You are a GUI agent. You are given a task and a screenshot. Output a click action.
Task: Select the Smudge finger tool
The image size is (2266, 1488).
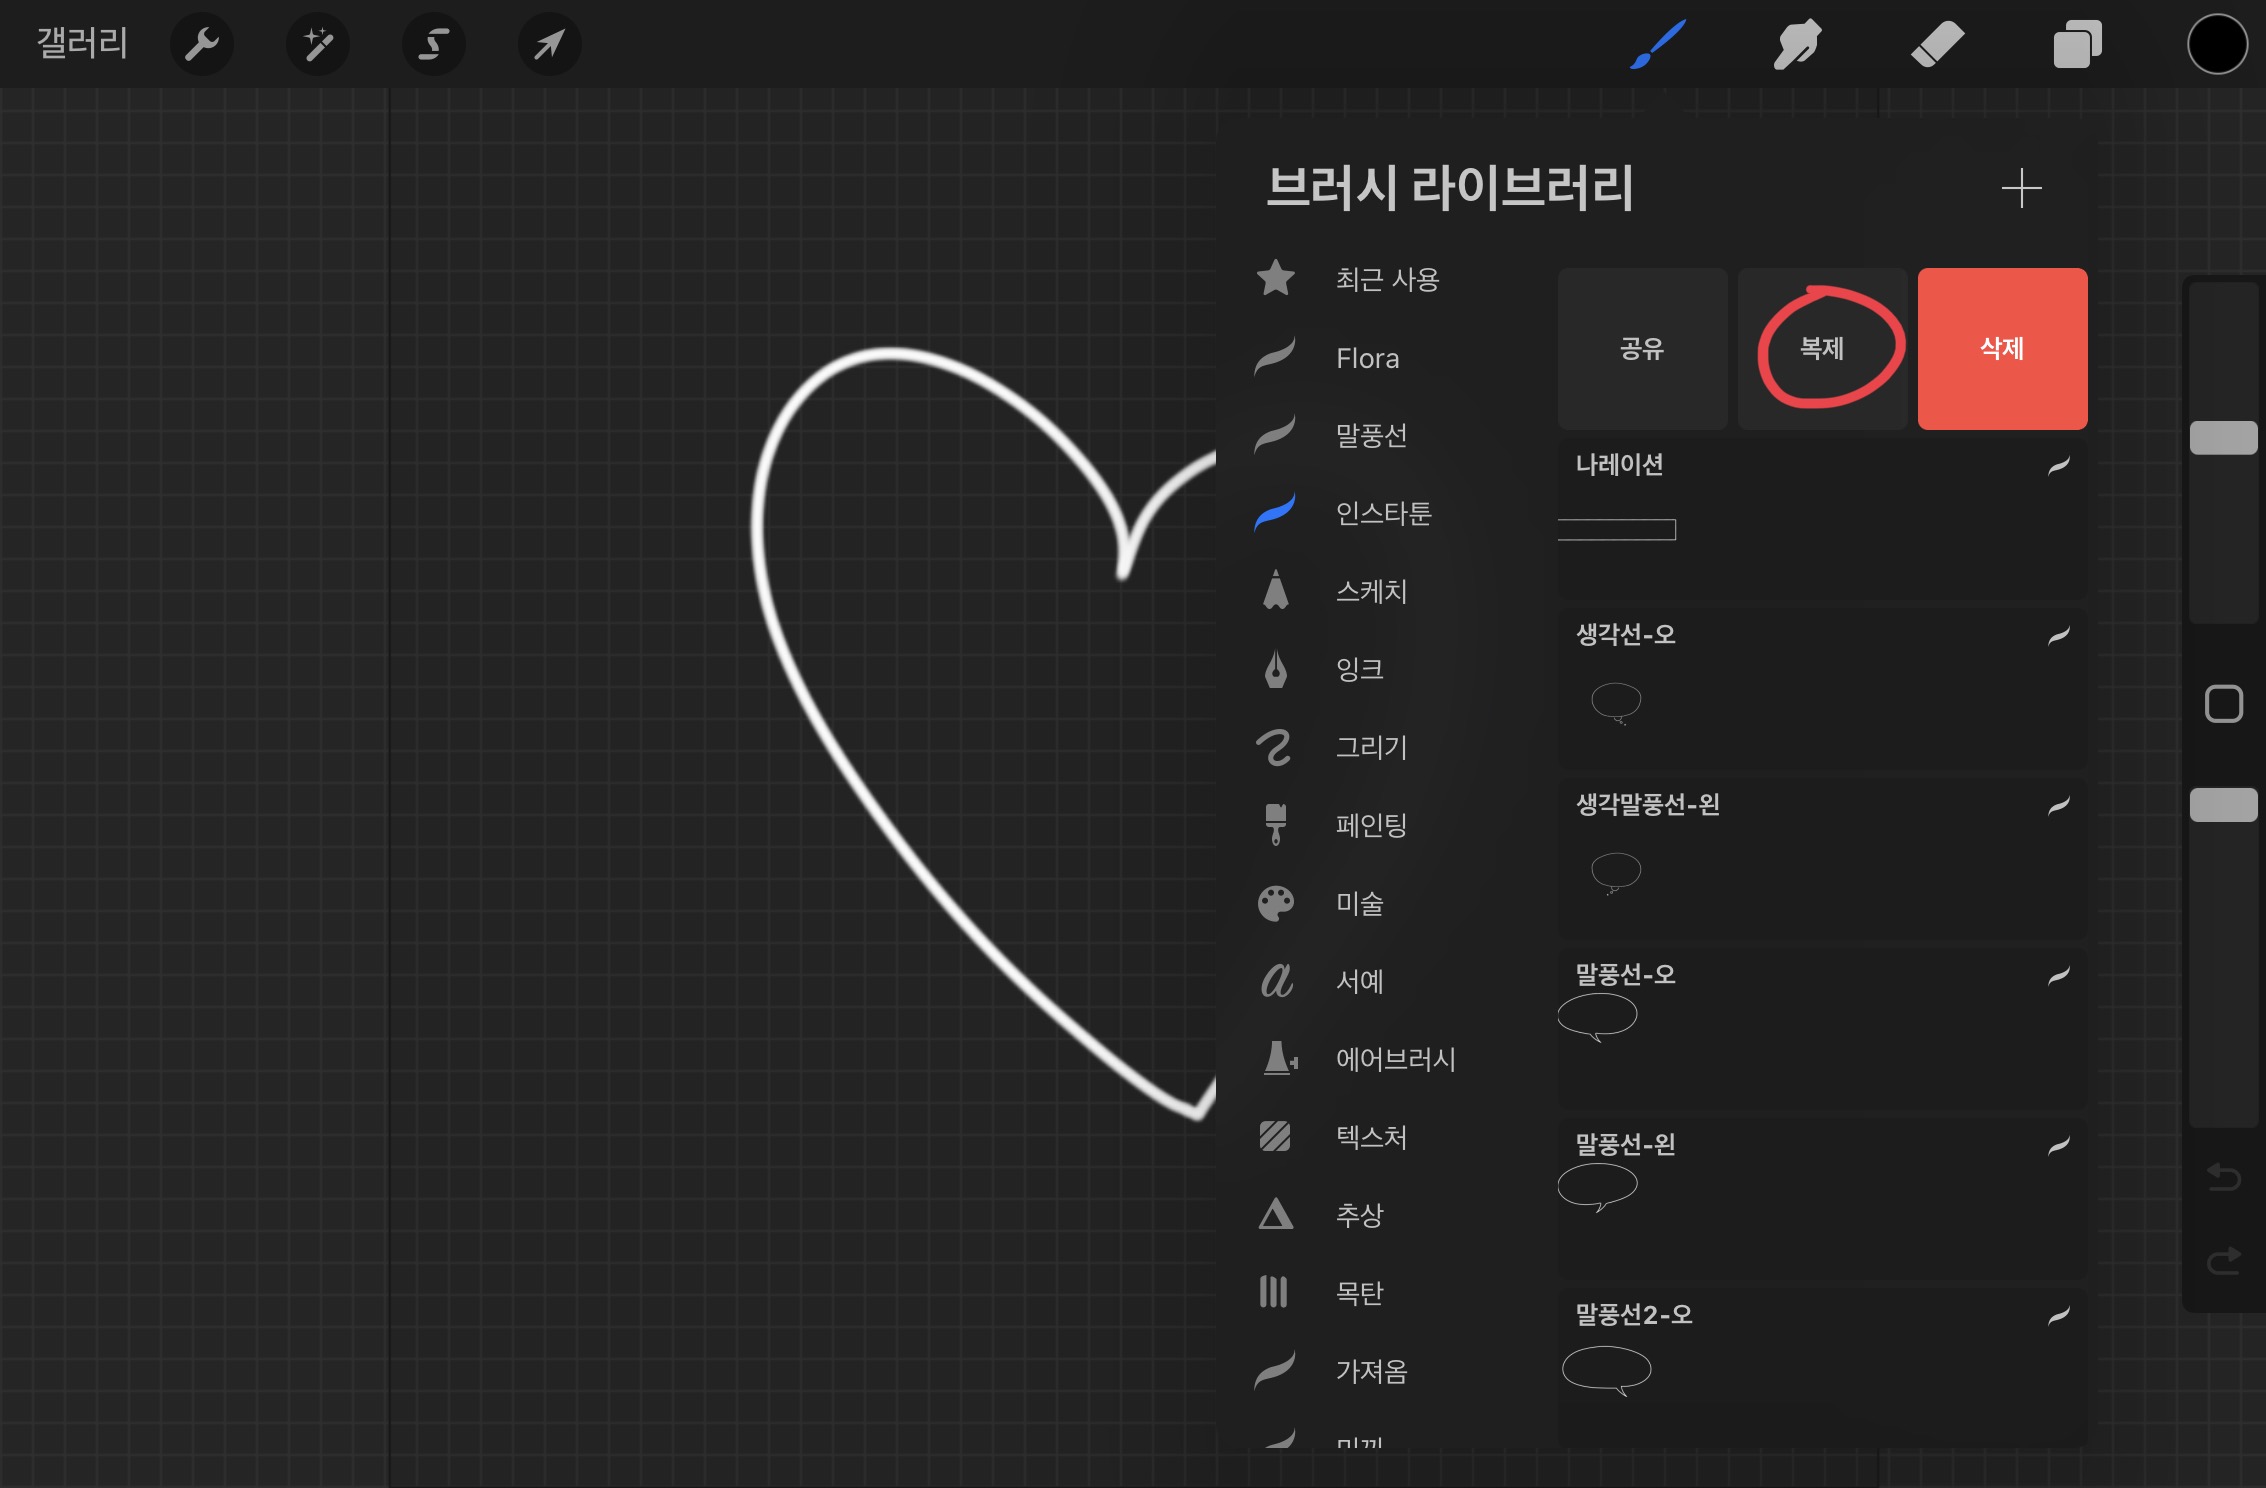(x=1797, y=44)
